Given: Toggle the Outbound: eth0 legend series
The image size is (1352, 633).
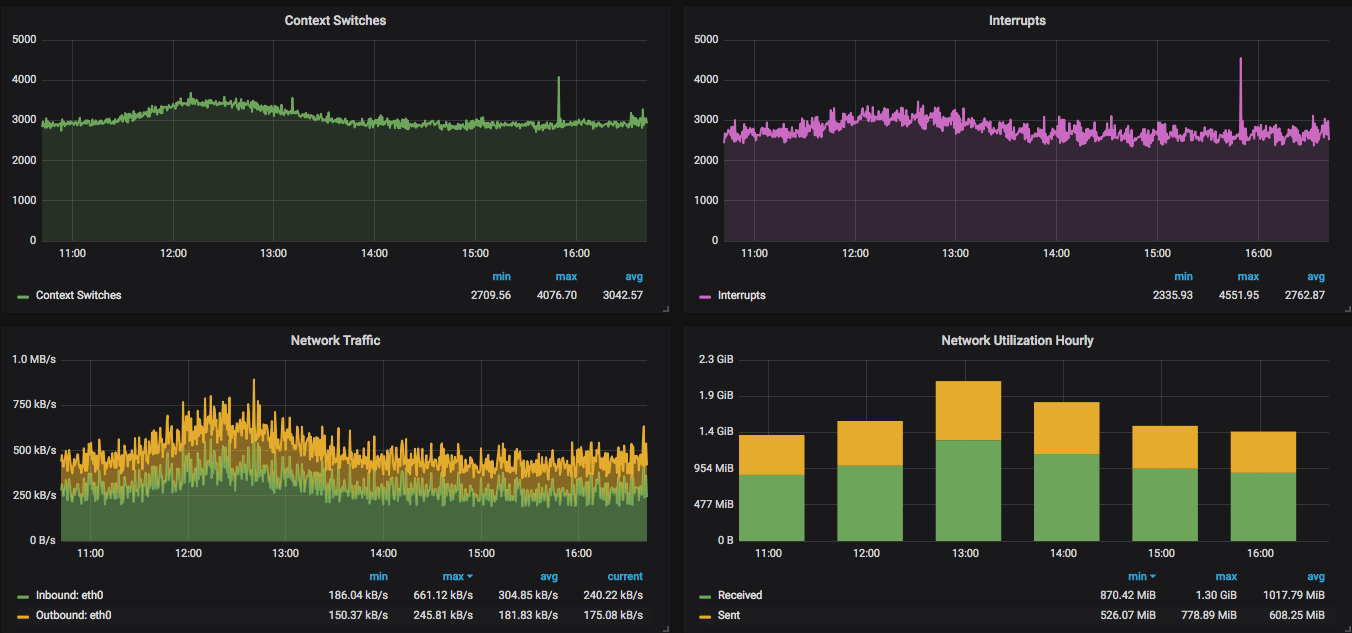Looking at the screenshot, I should [73, 615].
